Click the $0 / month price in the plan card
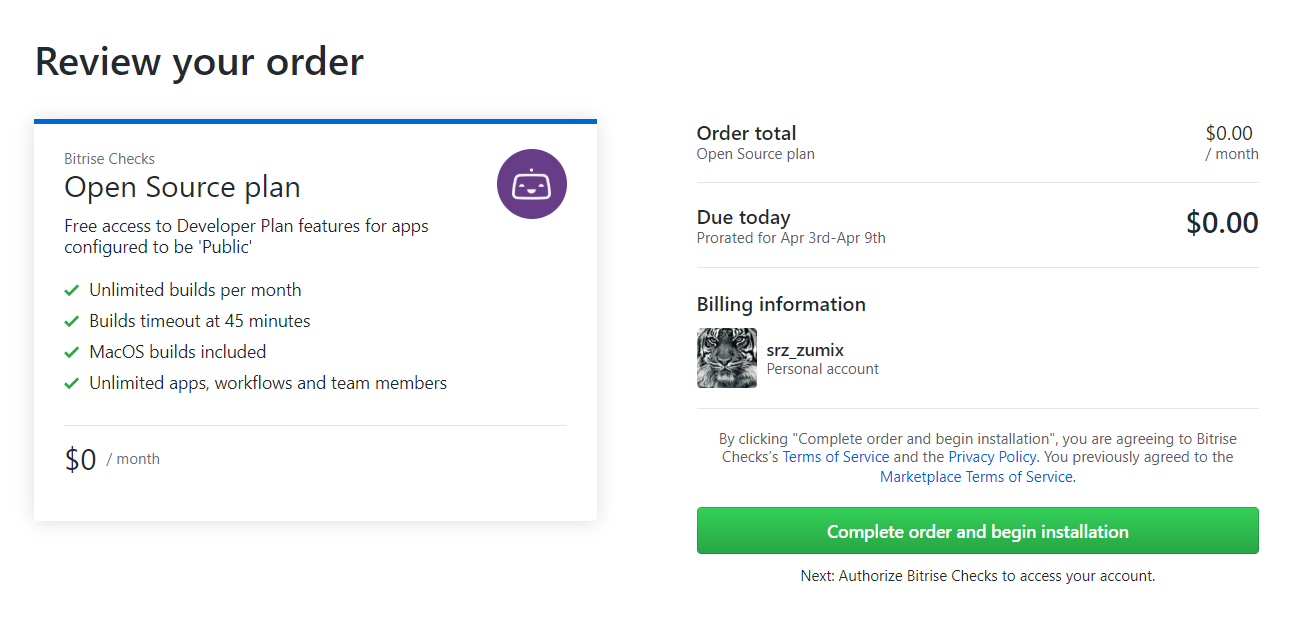Image resolution: width=1309 pixels, height=619 pixels. [x=112, y=459]
